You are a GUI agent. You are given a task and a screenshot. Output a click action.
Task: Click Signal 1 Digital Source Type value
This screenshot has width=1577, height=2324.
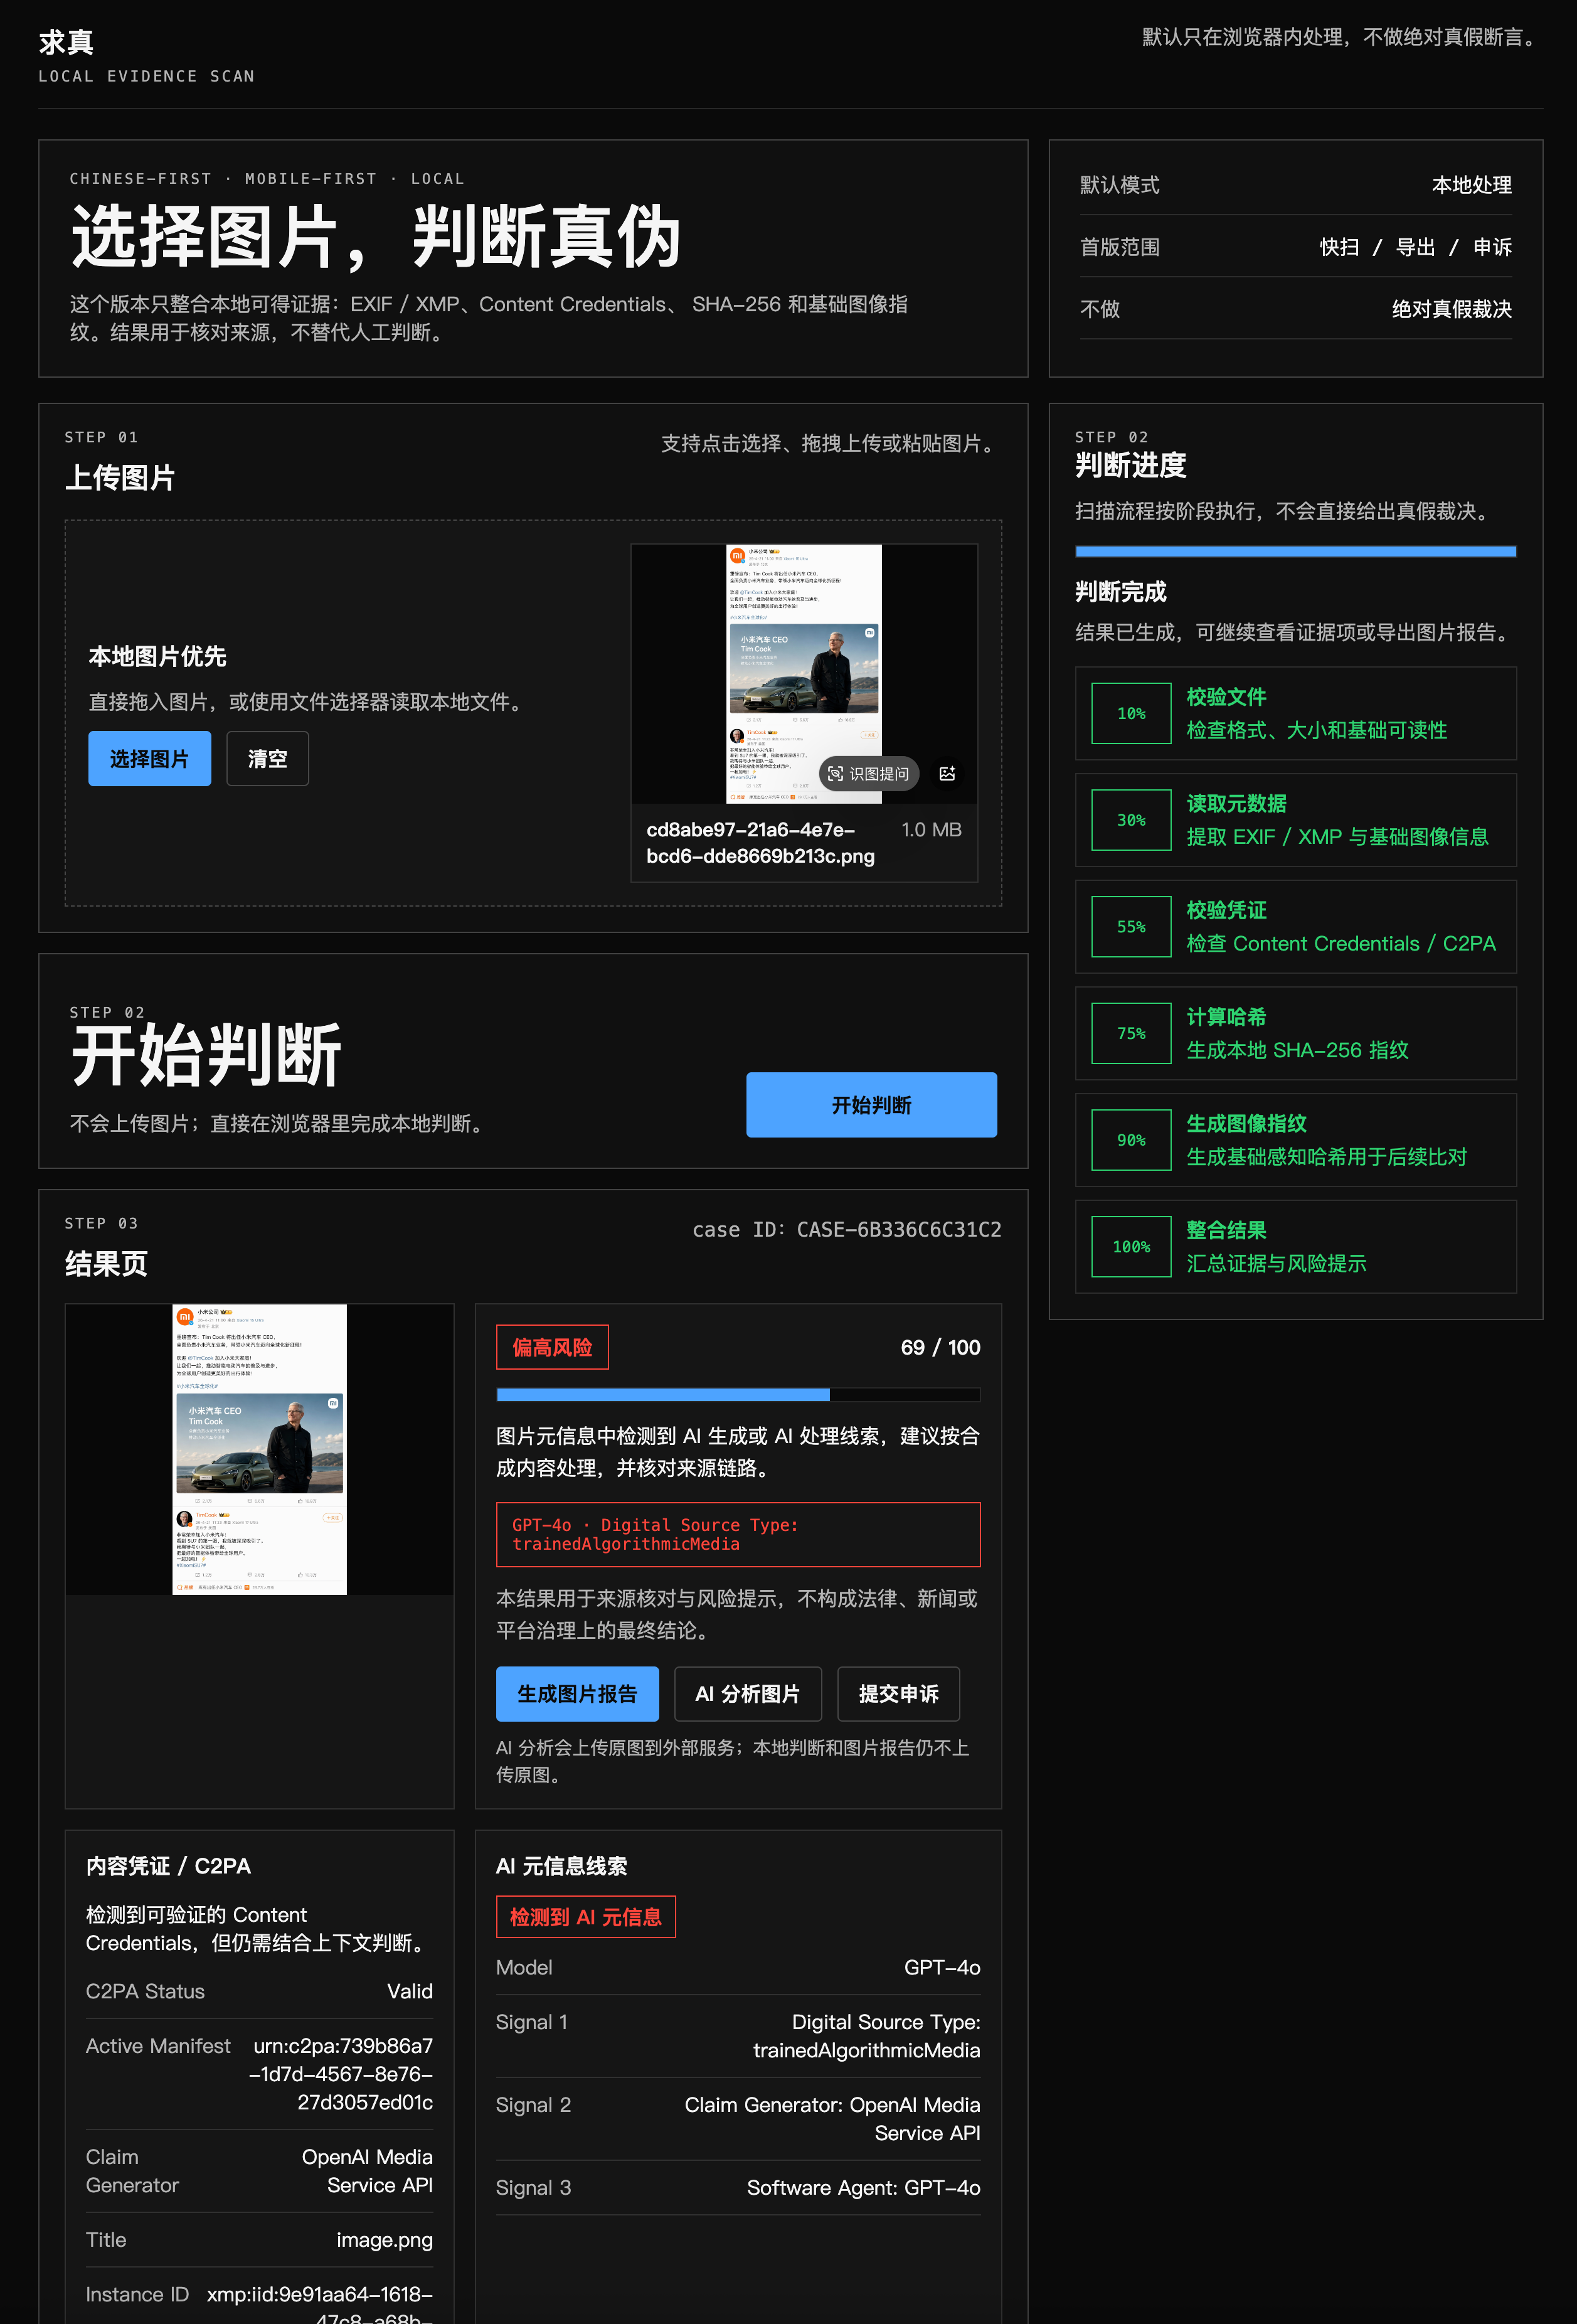[866, 2036]
